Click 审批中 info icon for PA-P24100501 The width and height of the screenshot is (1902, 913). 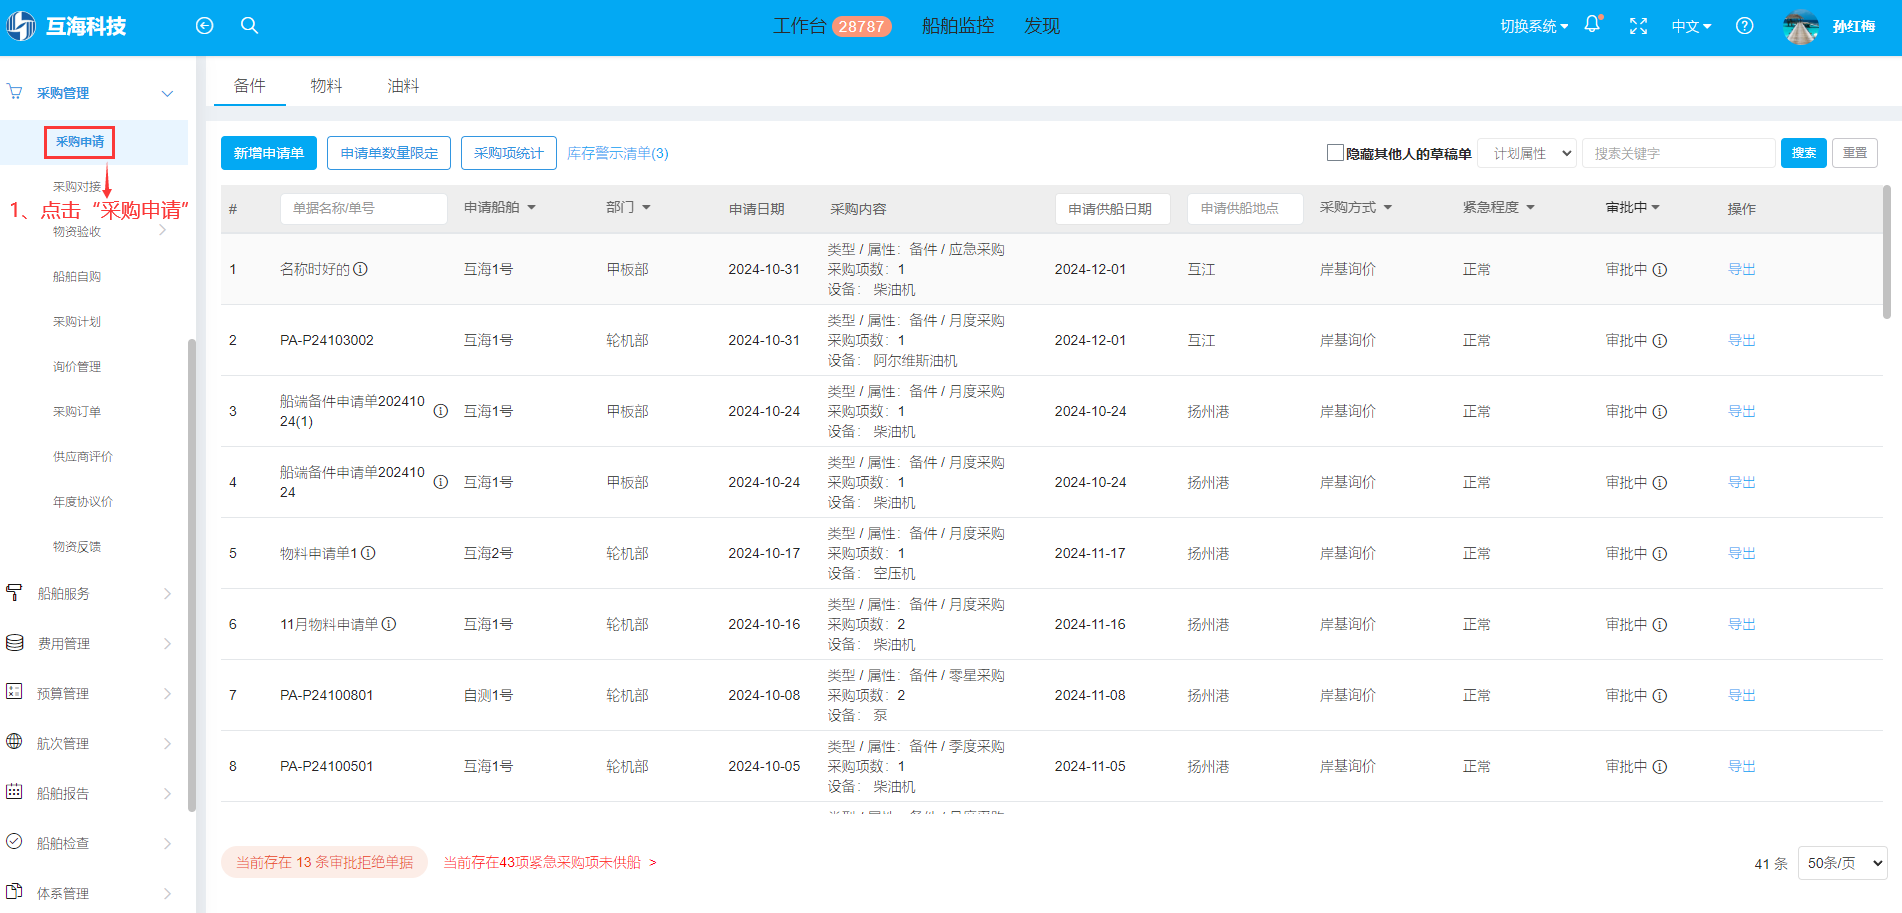click(x=1660, y=767)
